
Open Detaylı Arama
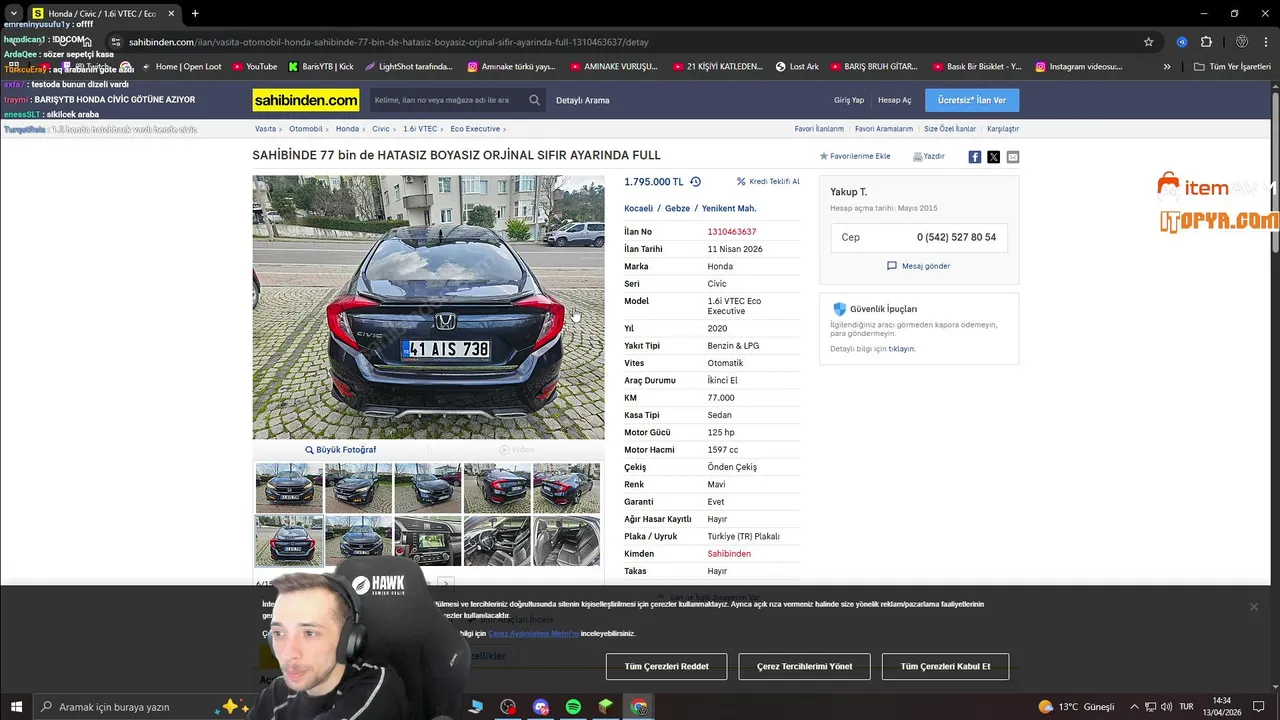(583, 100)
